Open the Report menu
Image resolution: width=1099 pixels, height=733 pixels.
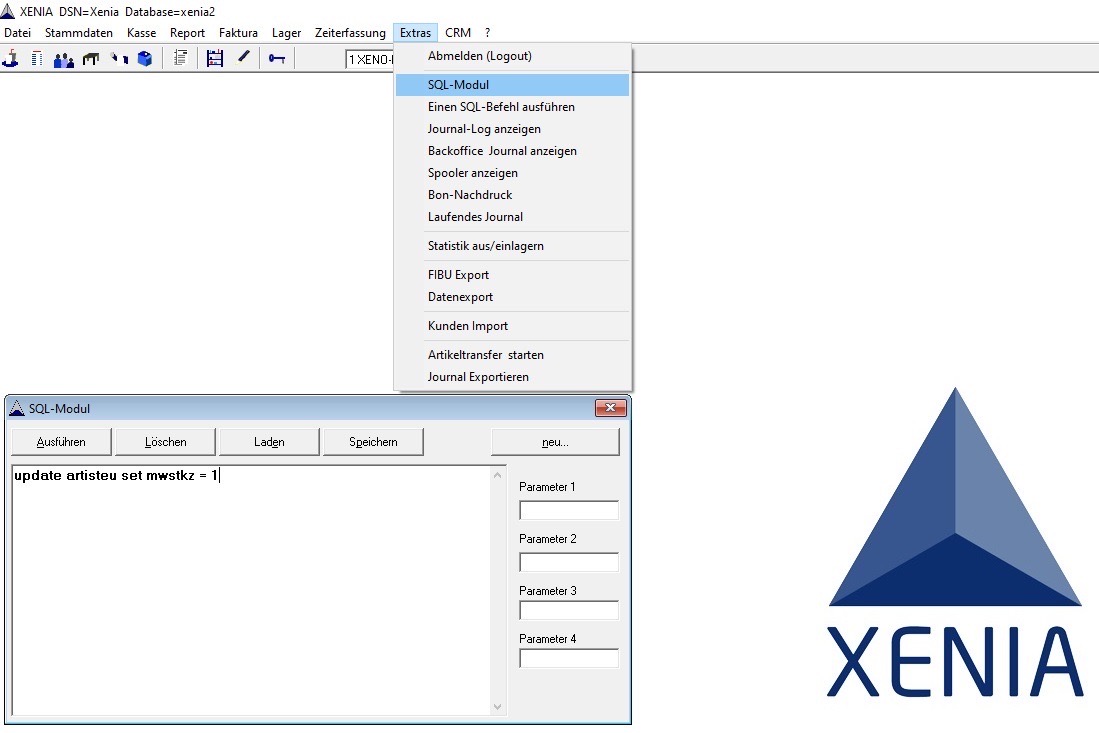tap(187, 32)
